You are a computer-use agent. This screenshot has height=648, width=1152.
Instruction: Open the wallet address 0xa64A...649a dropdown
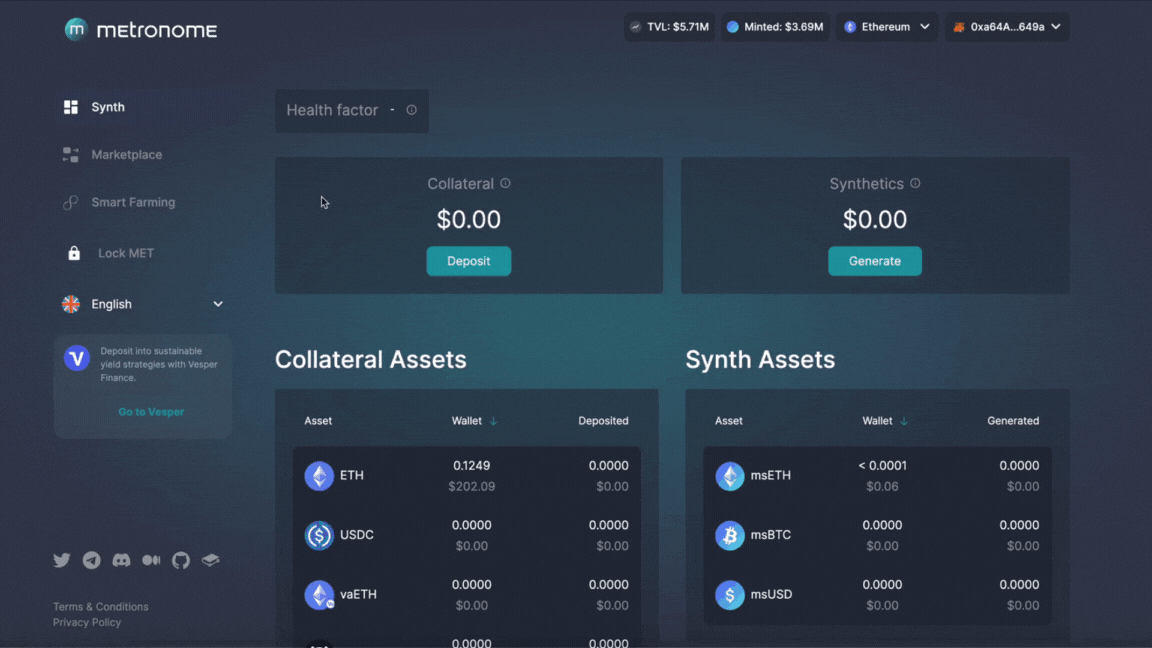click(1007, 27)
